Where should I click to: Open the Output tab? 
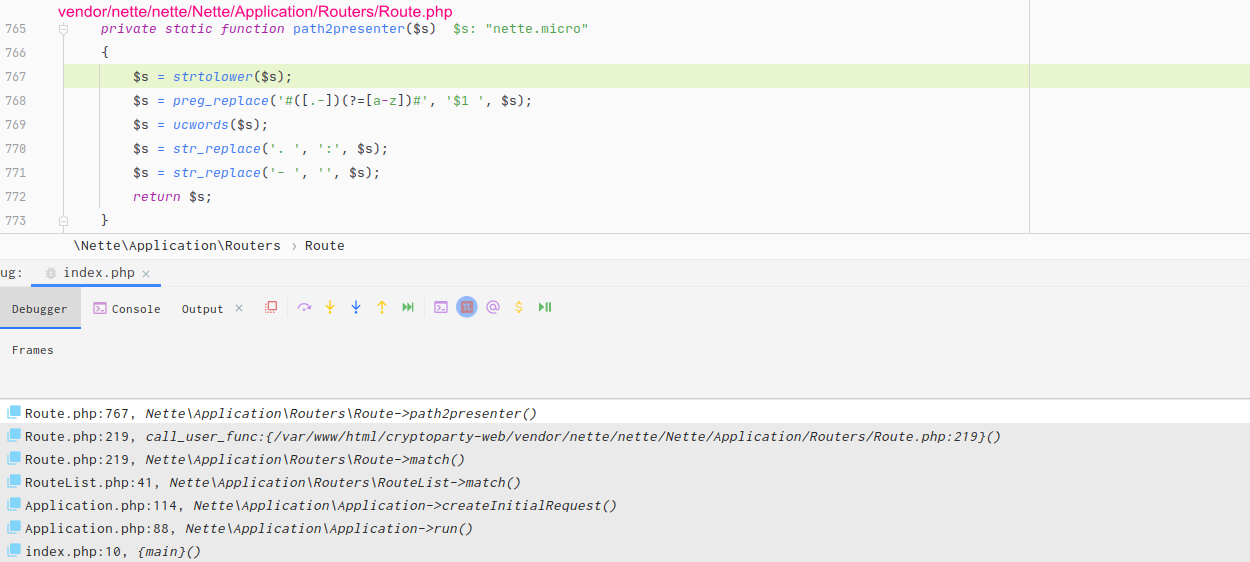click(x=202, y=309)
